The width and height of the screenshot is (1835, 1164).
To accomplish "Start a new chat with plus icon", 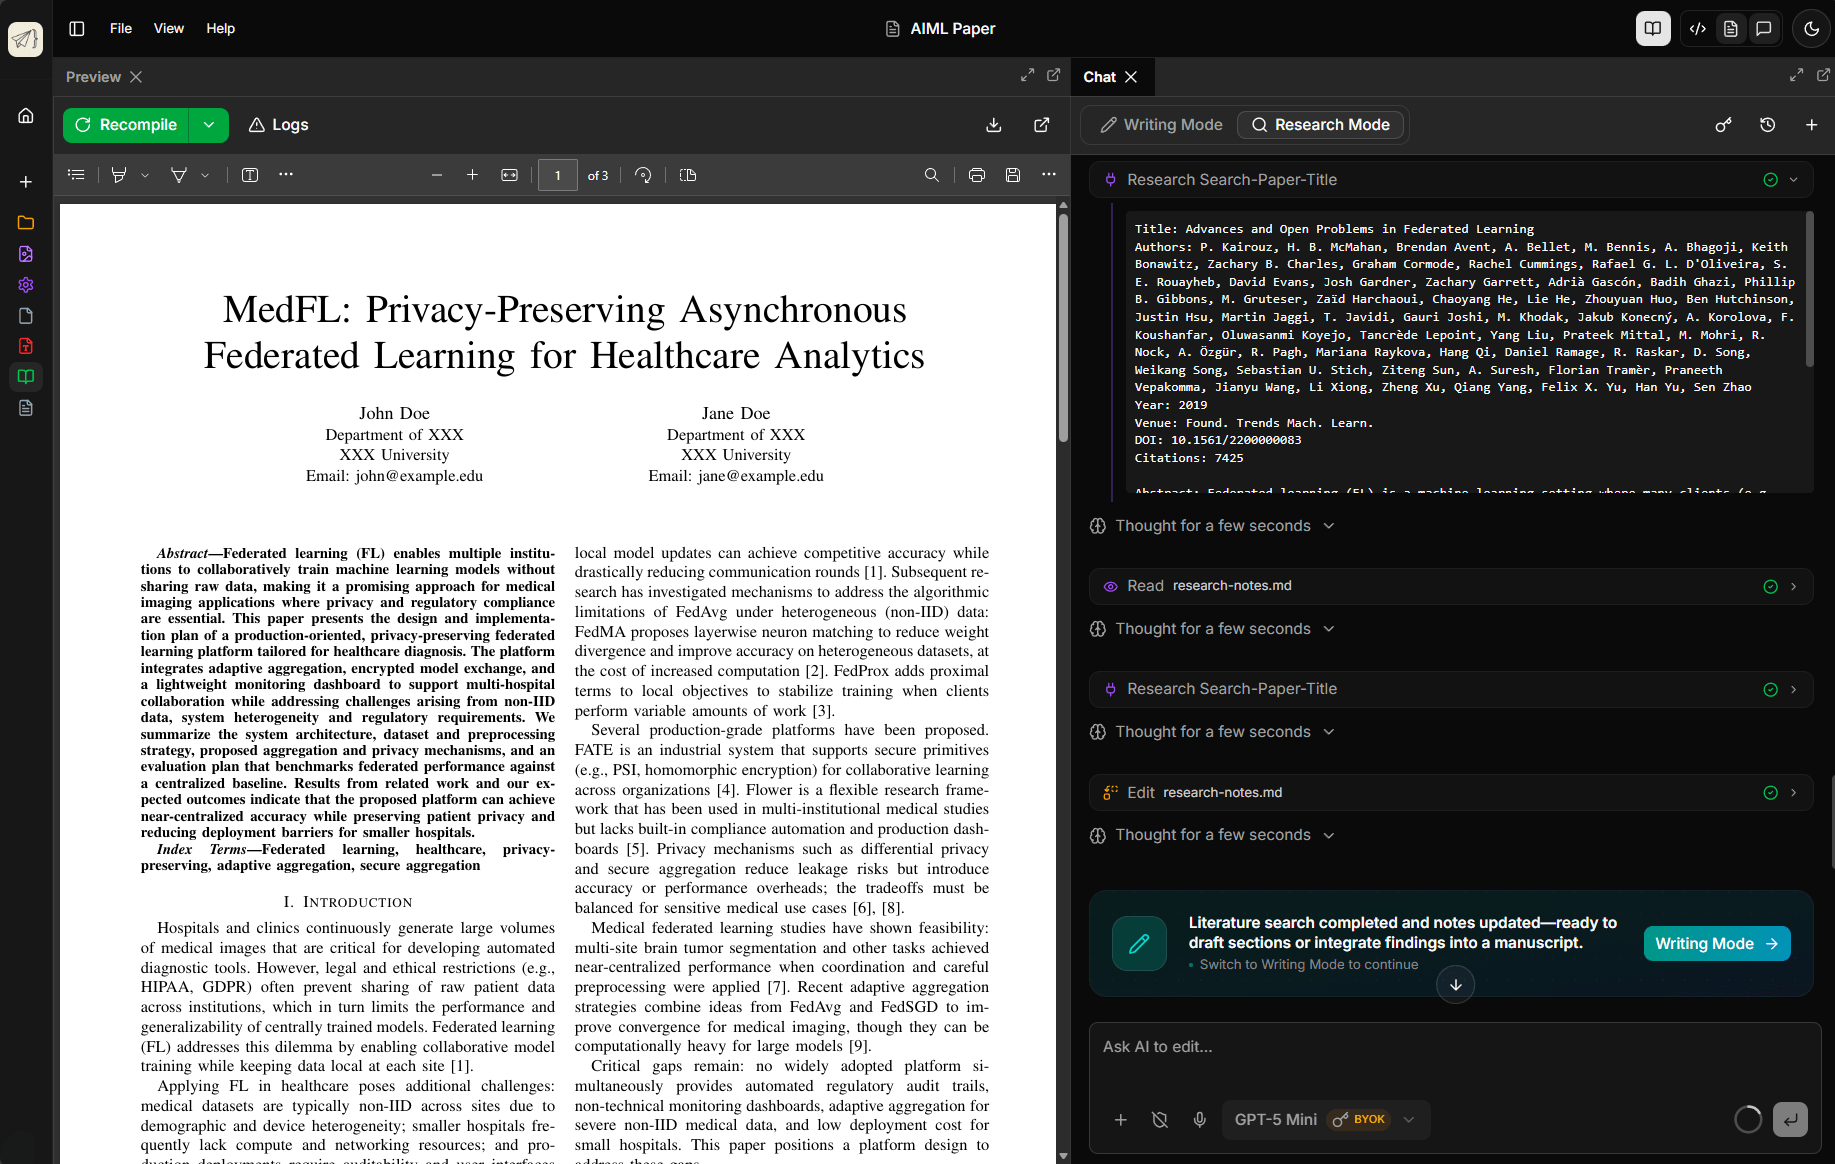I will (x=1811, y=125).
